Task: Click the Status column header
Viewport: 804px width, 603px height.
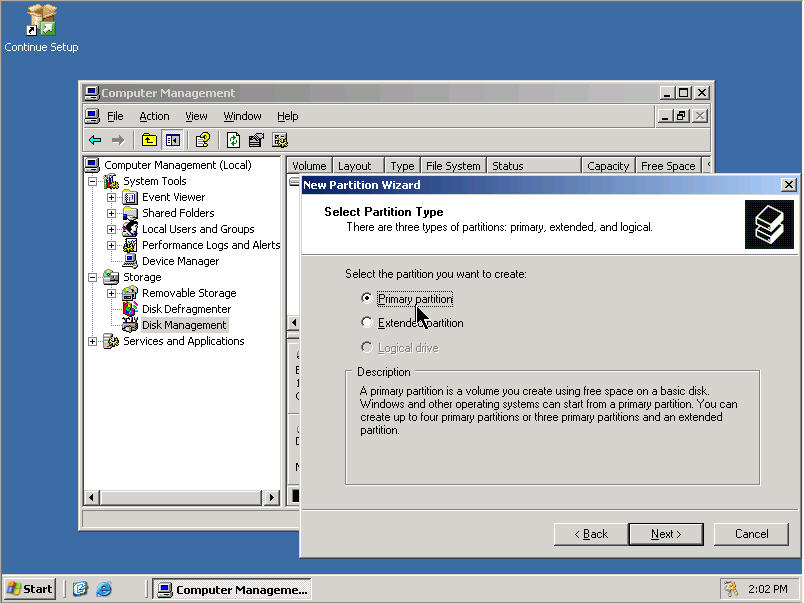Action: (x=534, y=166)
